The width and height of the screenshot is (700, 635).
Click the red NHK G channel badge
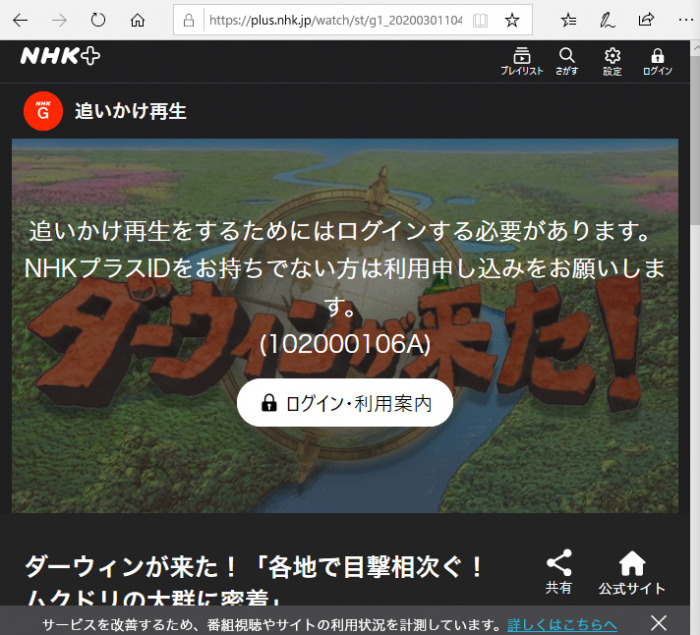pyautogui.click(x=43, y=111)
